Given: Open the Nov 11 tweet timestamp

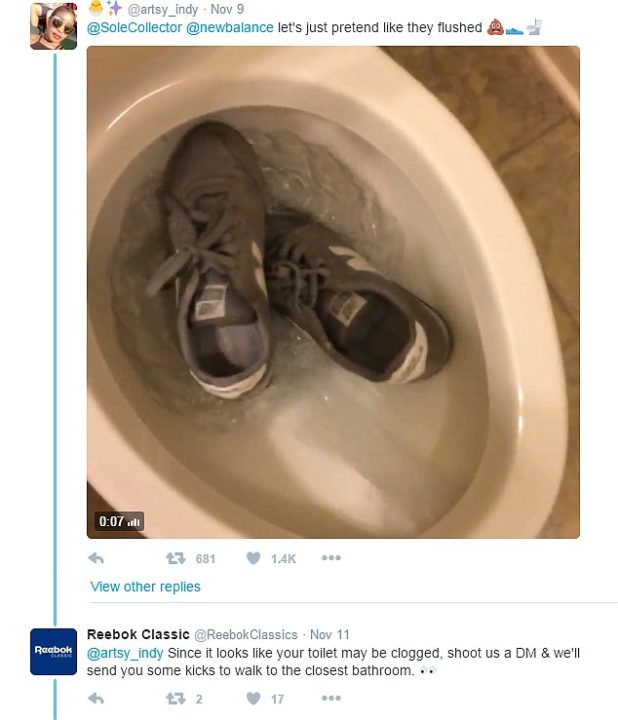Looking at the screenshot, I should [x=330, y=635].
